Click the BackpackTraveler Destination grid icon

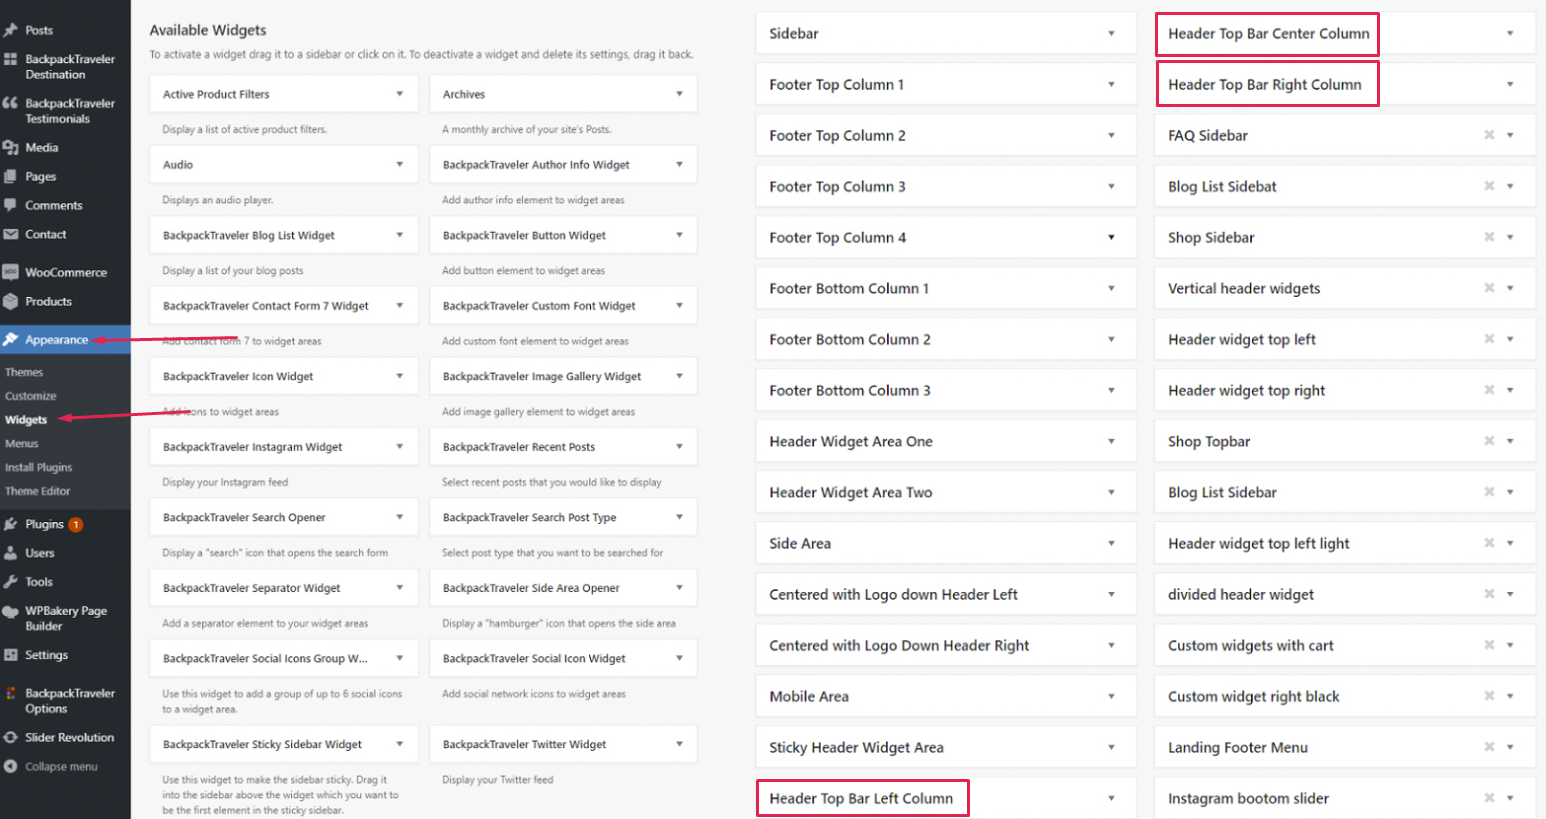click(11, 60)
